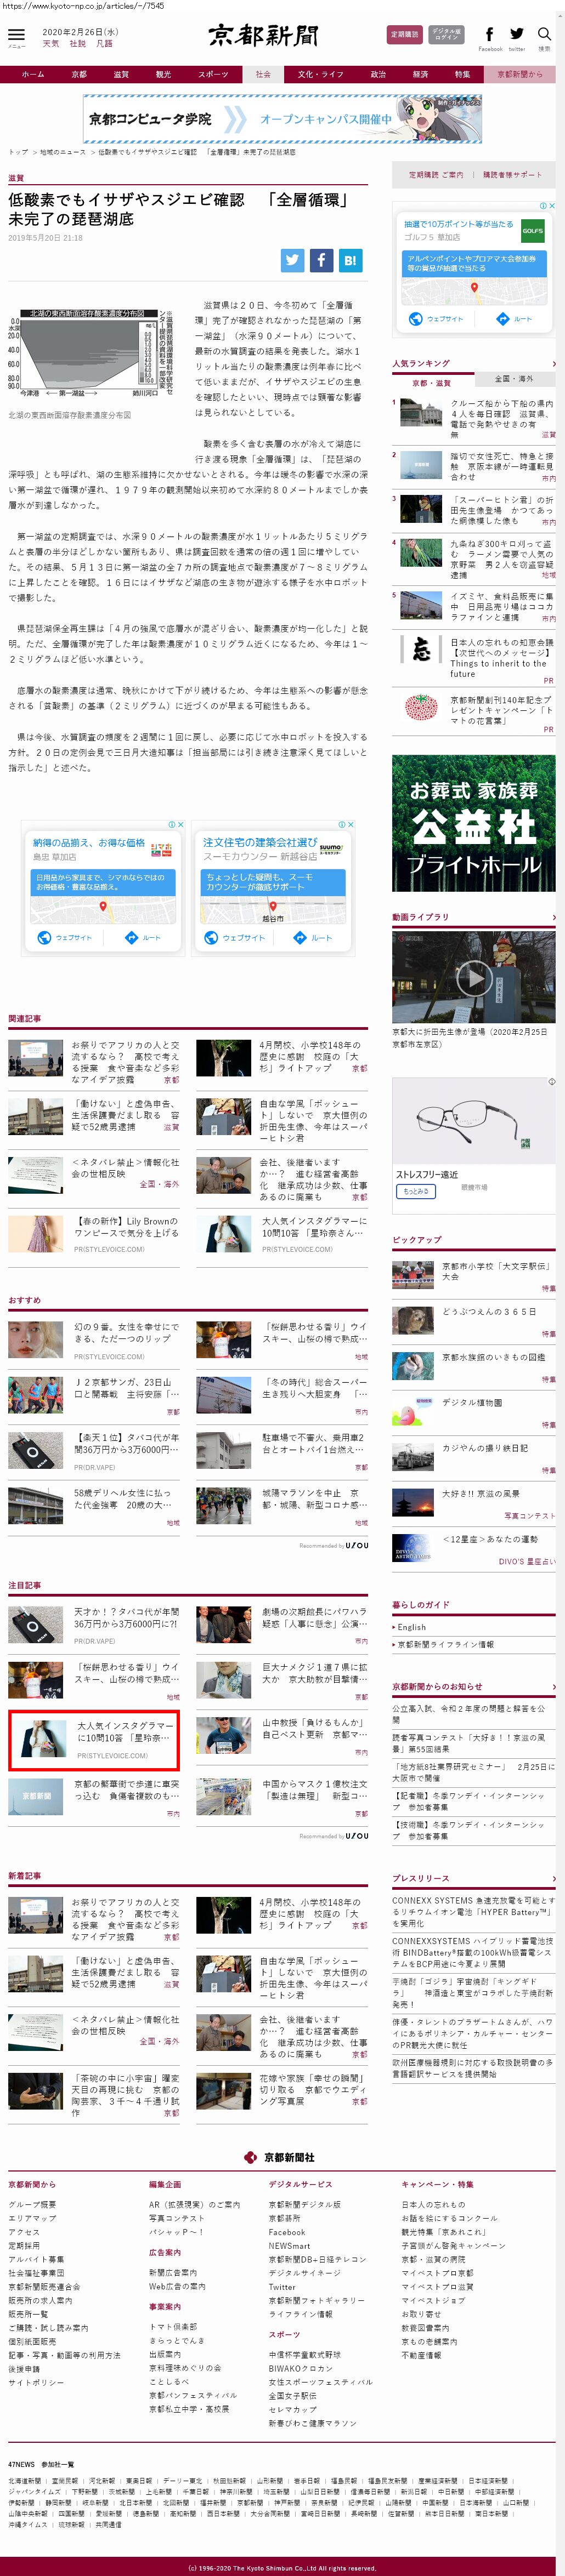
Task: Expand 人気ランキング section arrow
Action: (x=553, y=364)
